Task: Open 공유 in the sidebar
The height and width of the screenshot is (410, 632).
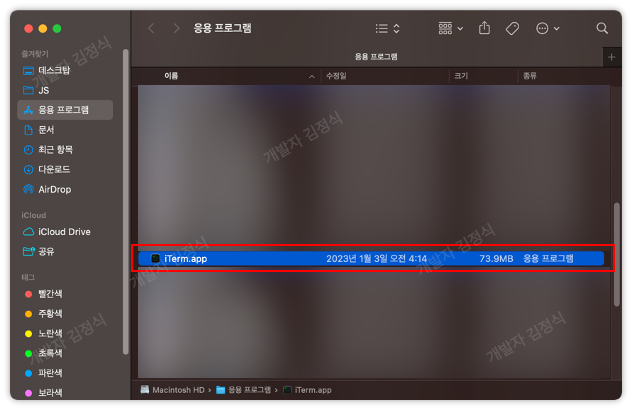Action: pyautogui.click(x=65, y=252)
